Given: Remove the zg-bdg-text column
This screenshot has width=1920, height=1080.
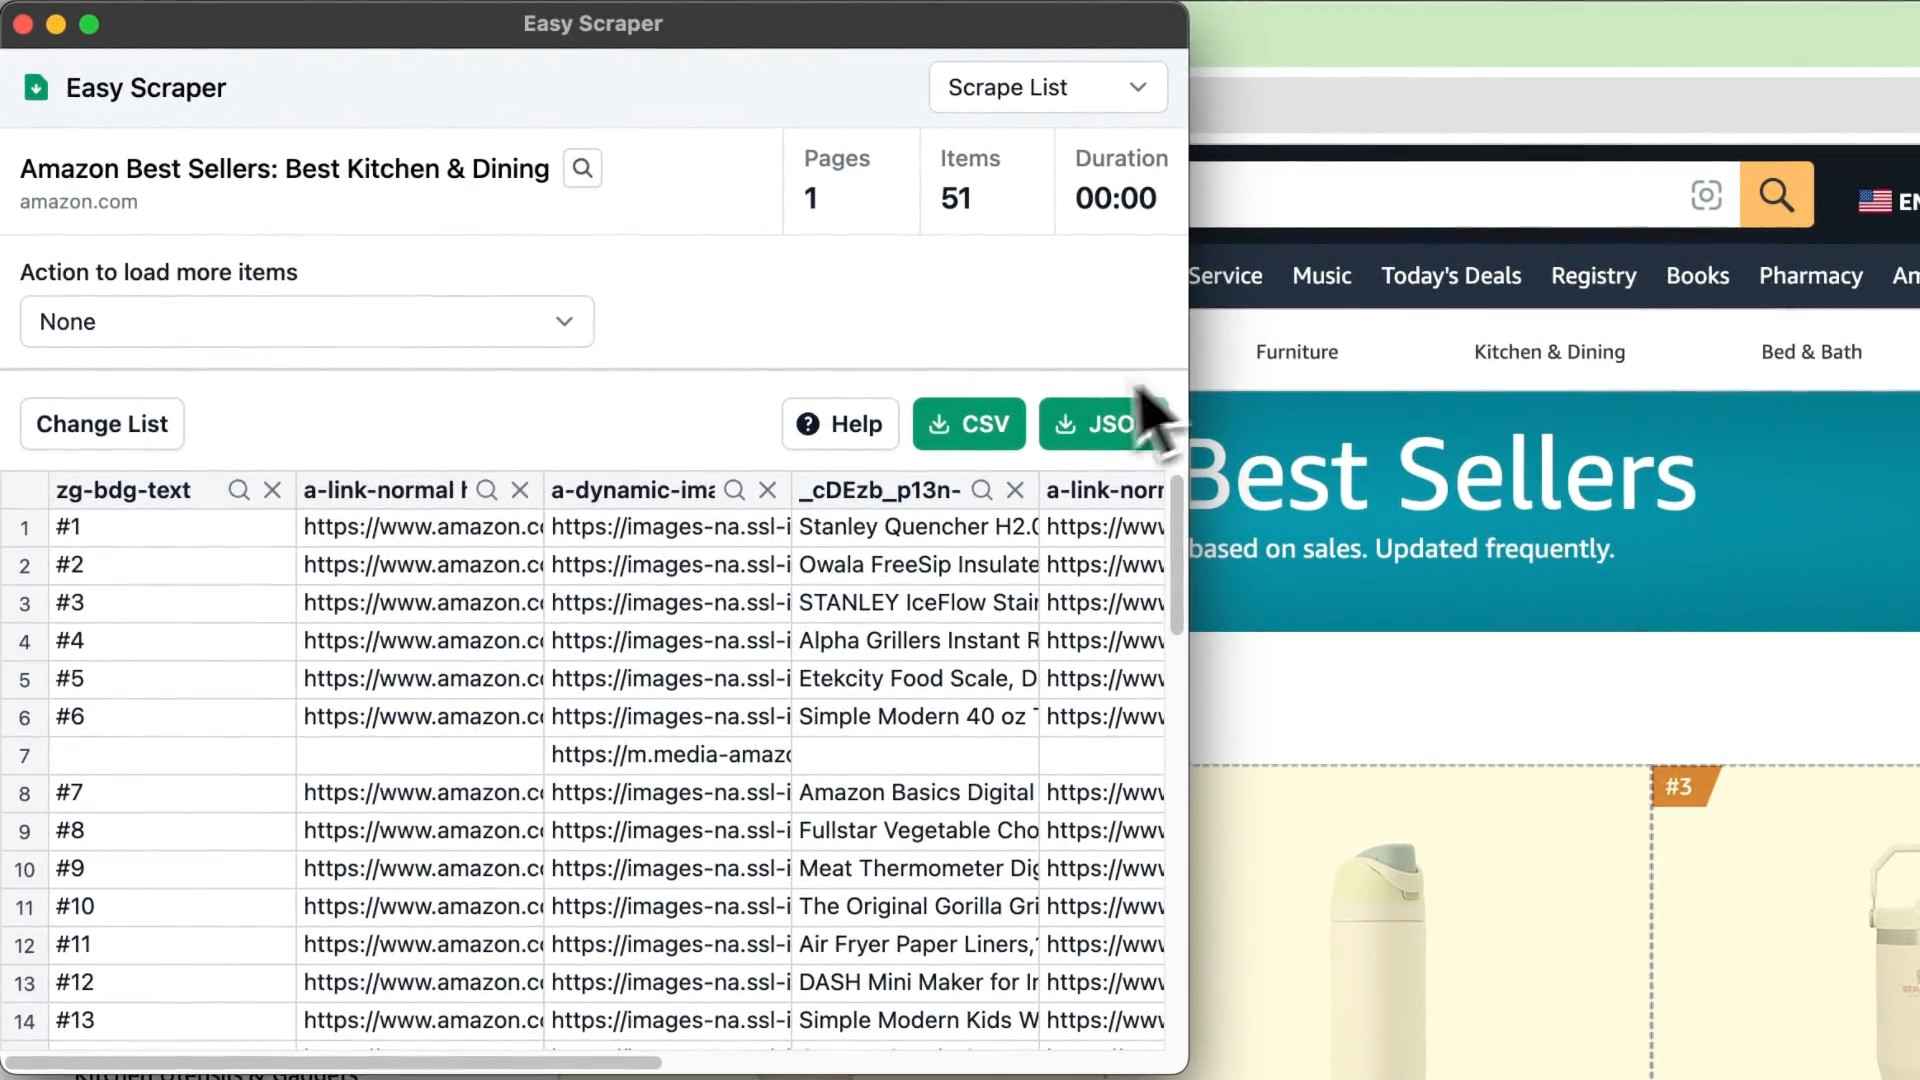Looking at the screenshot, I should [272, 490].
